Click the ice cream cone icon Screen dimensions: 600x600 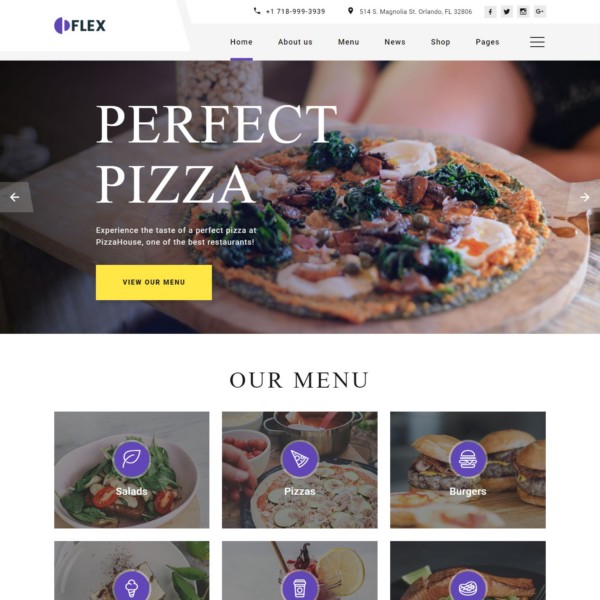(131, 587)
